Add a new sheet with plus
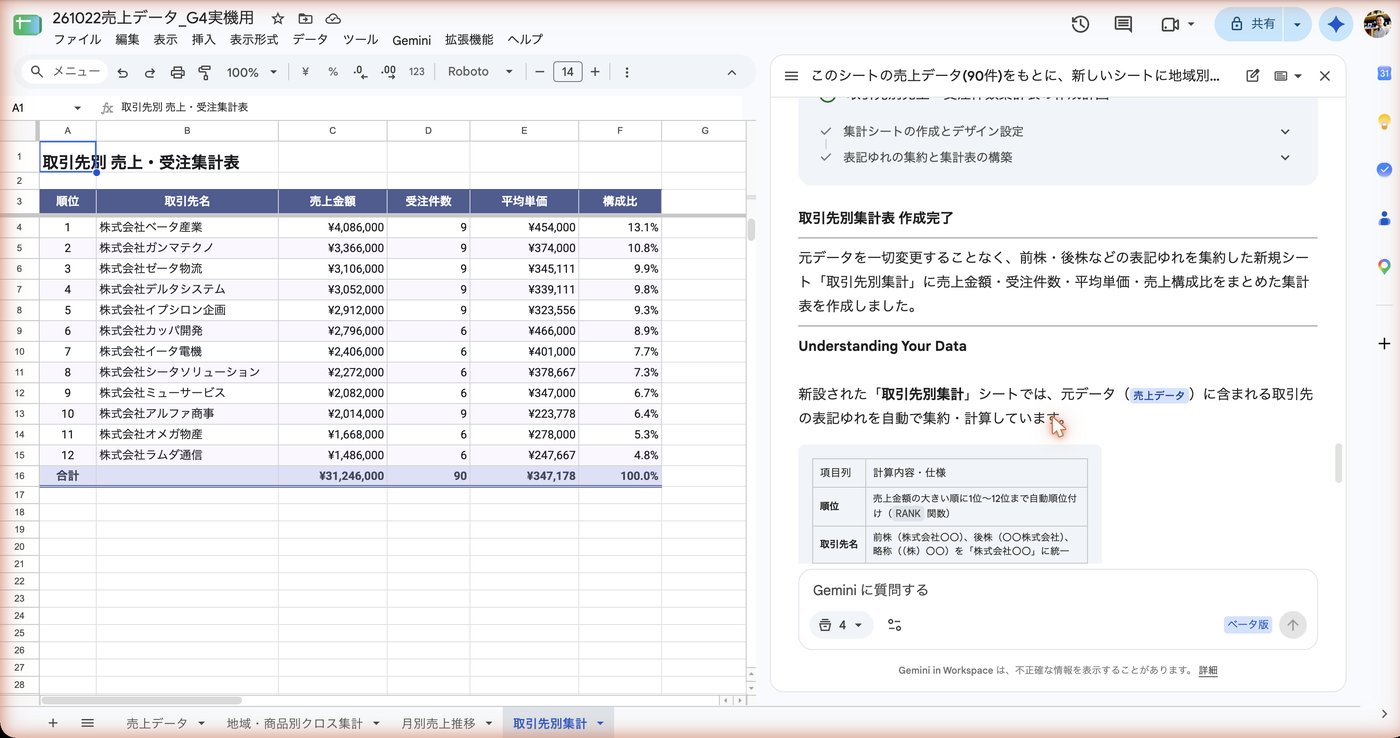The width and height of the screenshot is (1400, 738). (52, 723)
